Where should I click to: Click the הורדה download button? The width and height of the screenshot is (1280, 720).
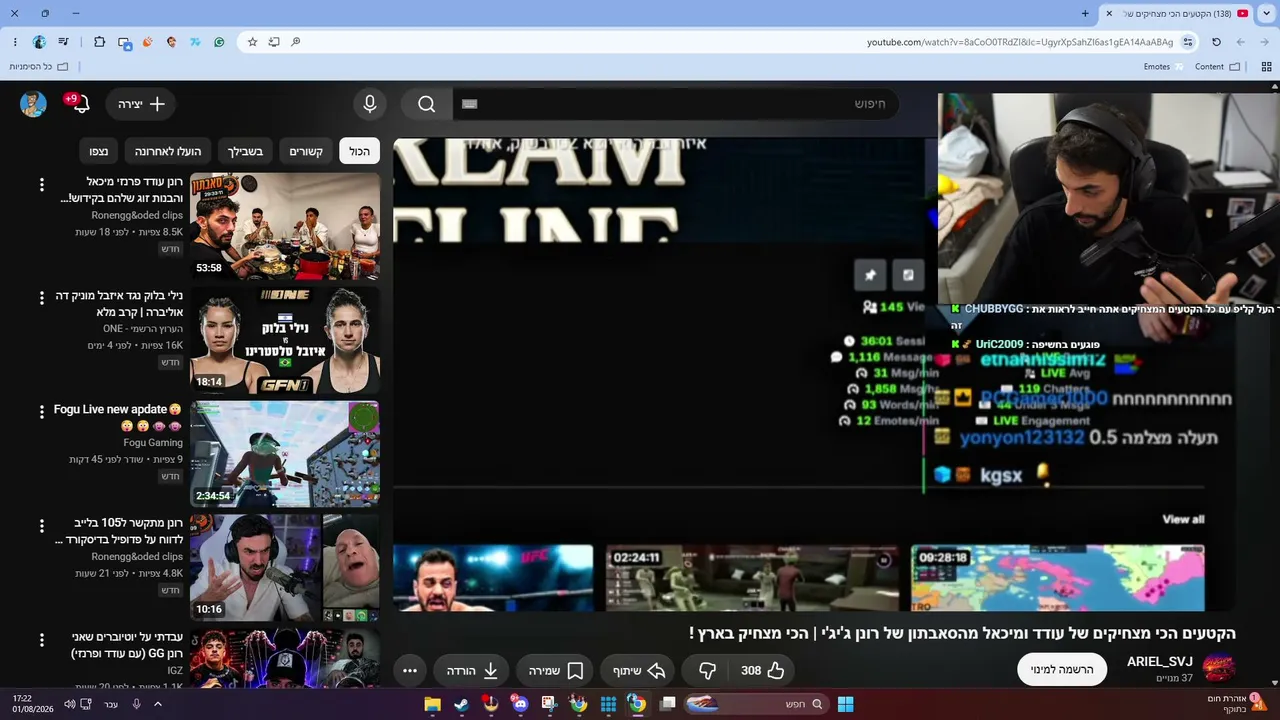tap(473, 671)
